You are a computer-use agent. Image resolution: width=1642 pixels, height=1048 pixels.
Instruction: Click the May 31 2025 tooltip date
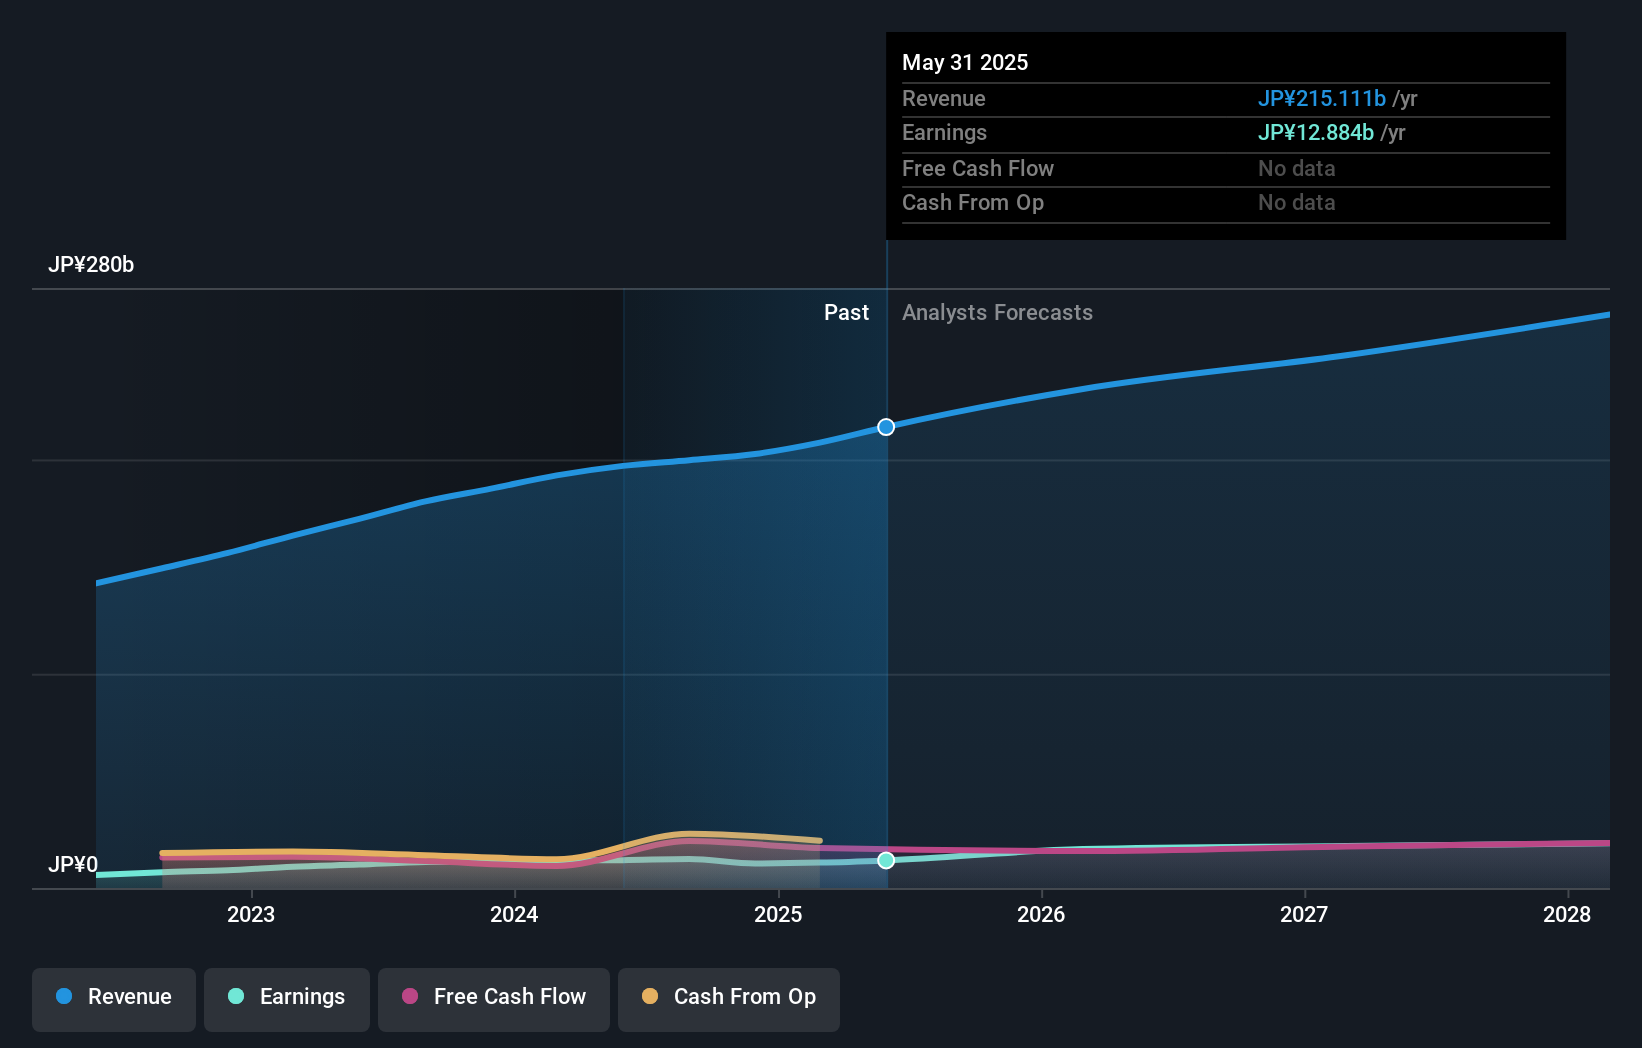(x=965, y=62)
